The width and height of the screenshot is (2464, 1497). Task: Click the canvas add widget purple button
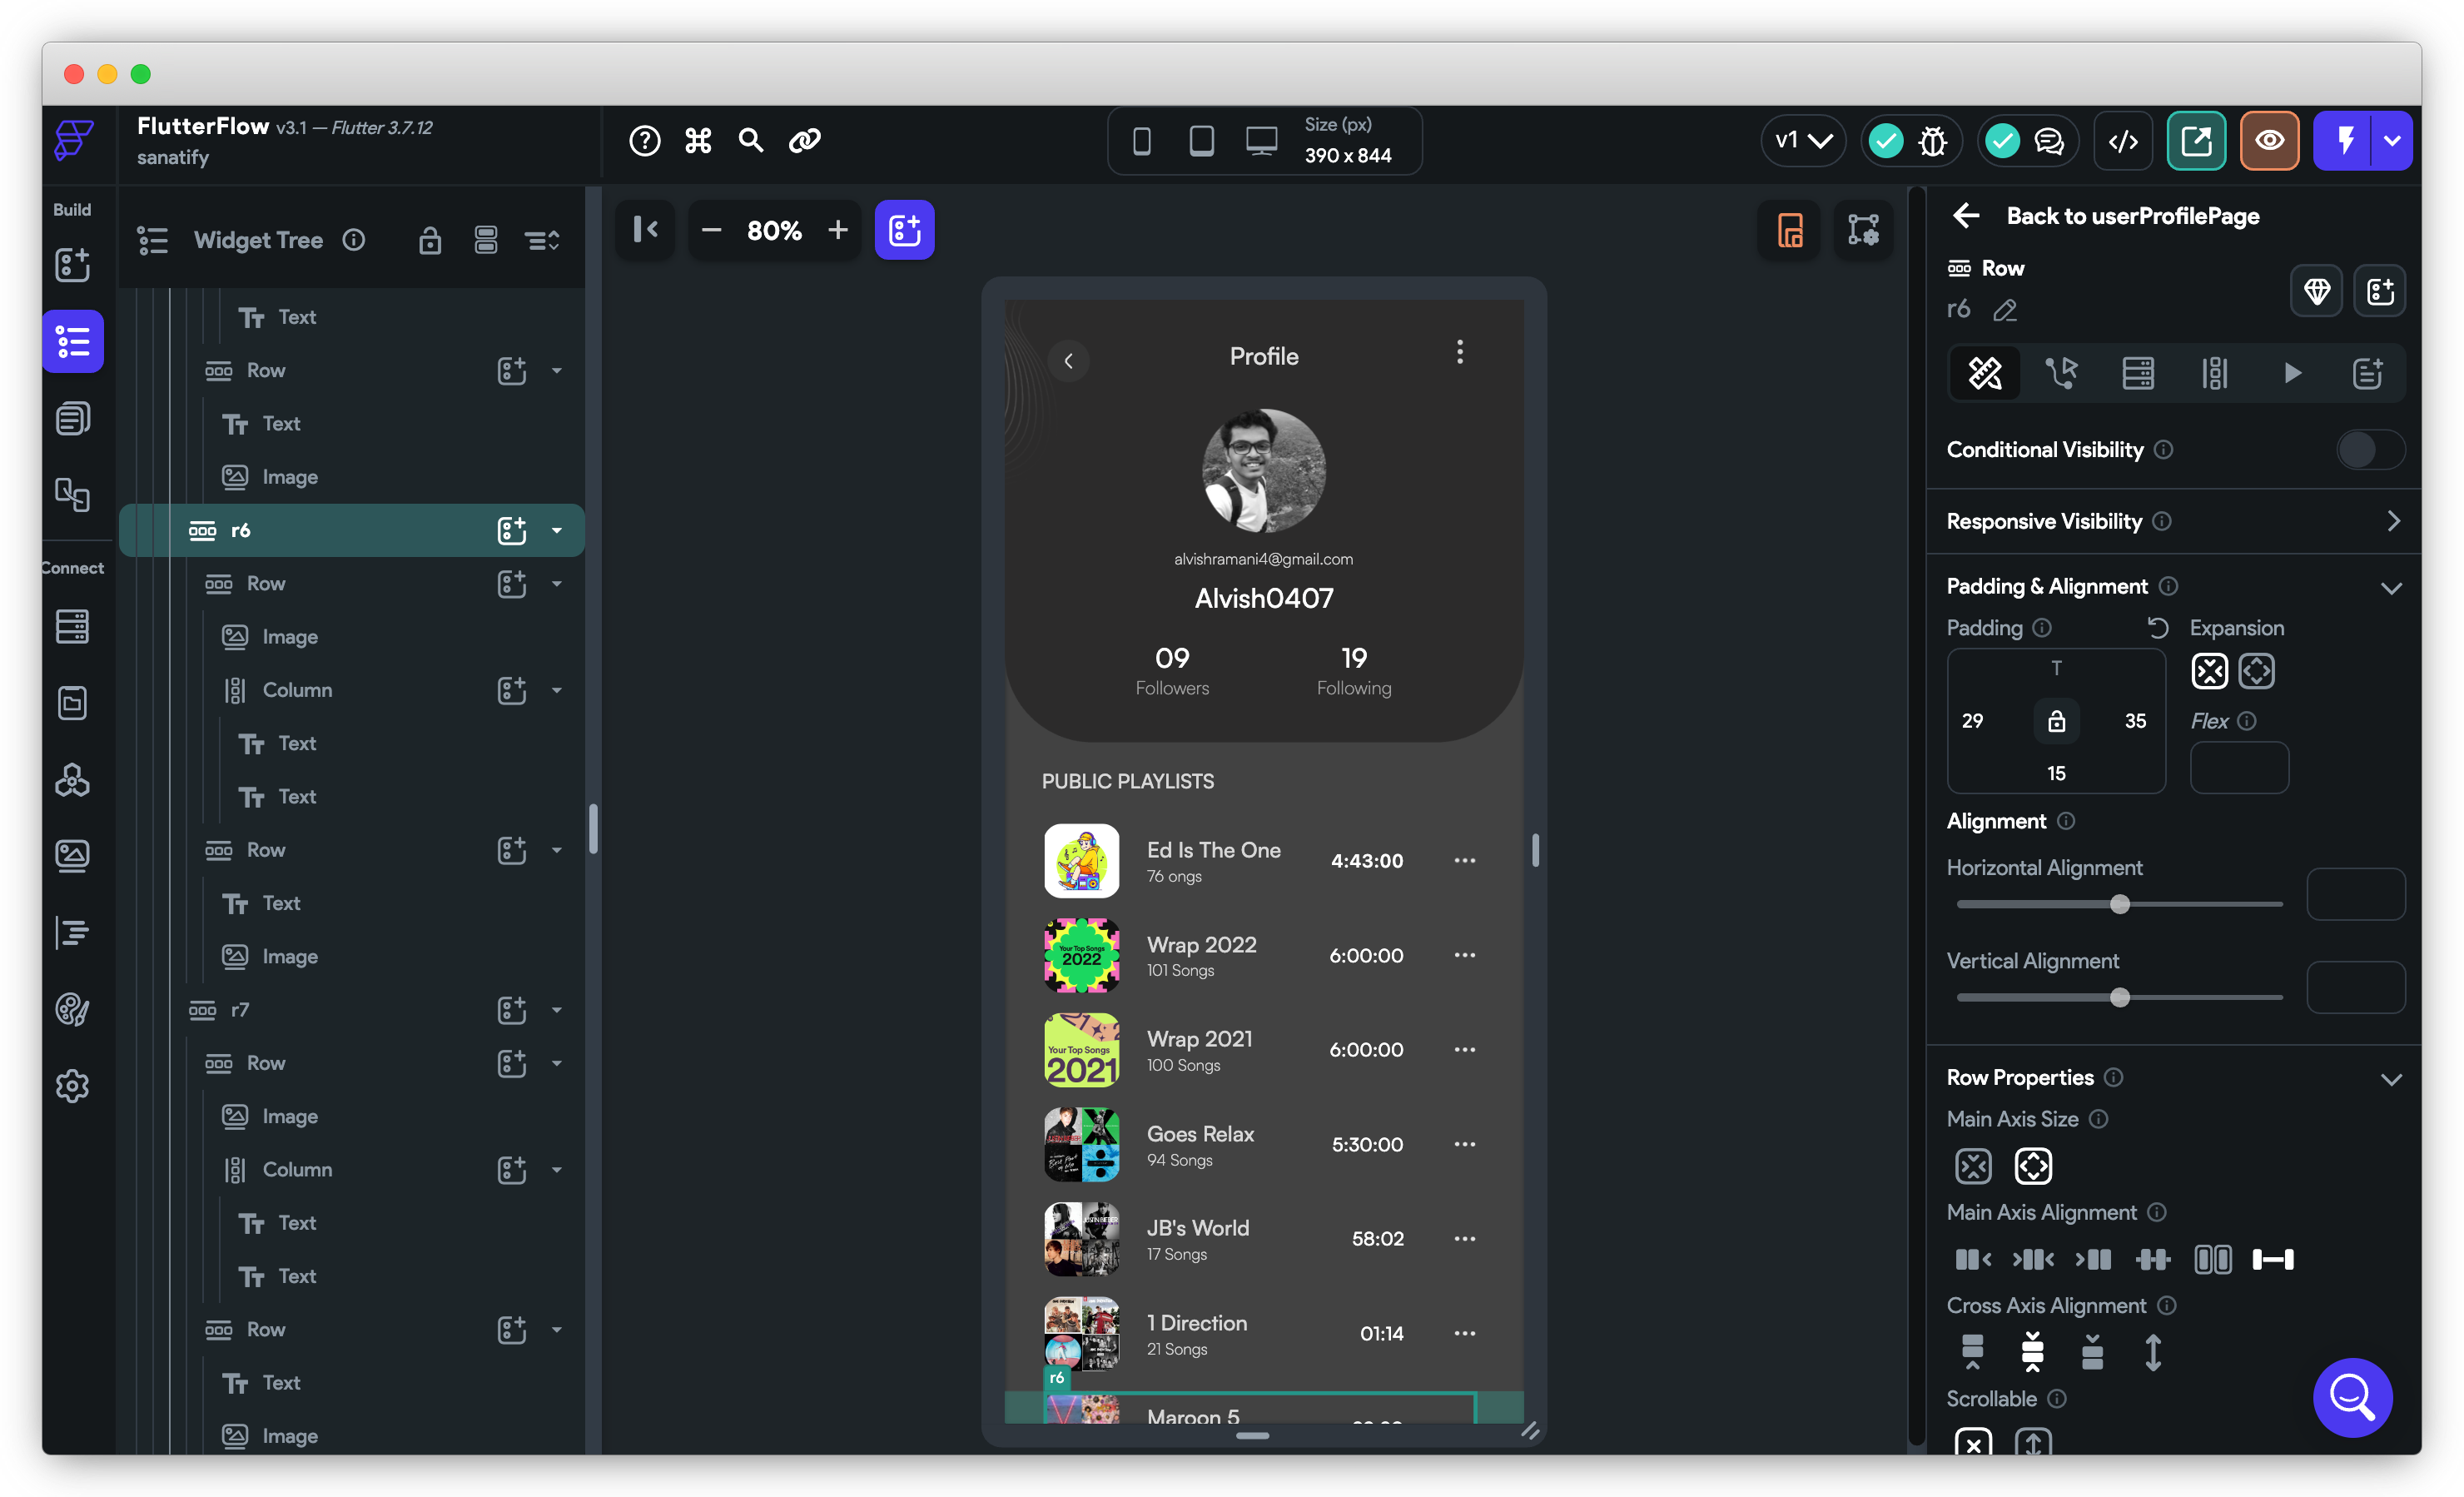(904, 230)
